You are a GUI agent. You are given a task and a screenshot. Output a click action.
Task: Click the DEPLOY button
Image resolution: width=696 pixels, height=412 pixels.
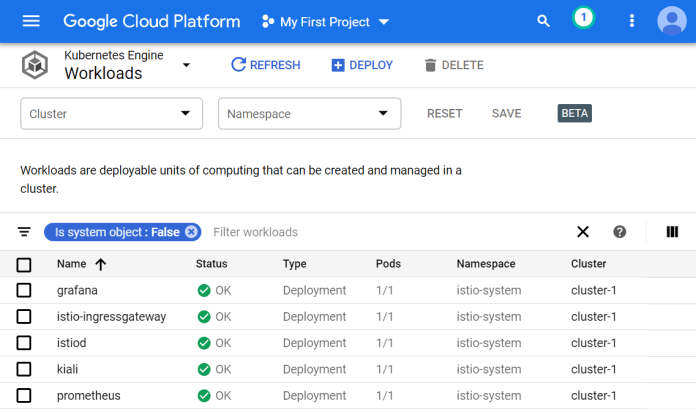(x=362, y=65)
